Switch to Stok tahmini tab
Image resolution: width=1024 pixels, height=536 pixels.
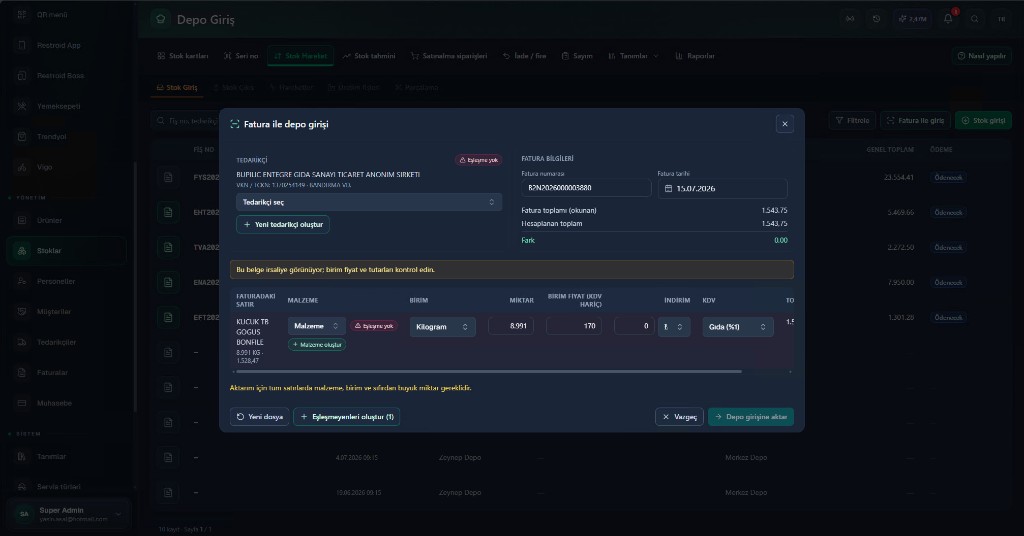pyautogui.click(x=368, y=56)
